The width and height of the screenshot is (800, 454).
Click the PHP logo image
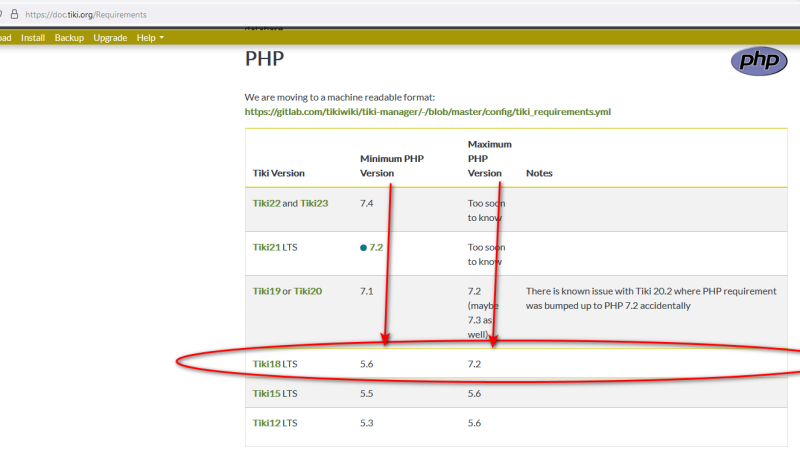click(x=759, y=61)
